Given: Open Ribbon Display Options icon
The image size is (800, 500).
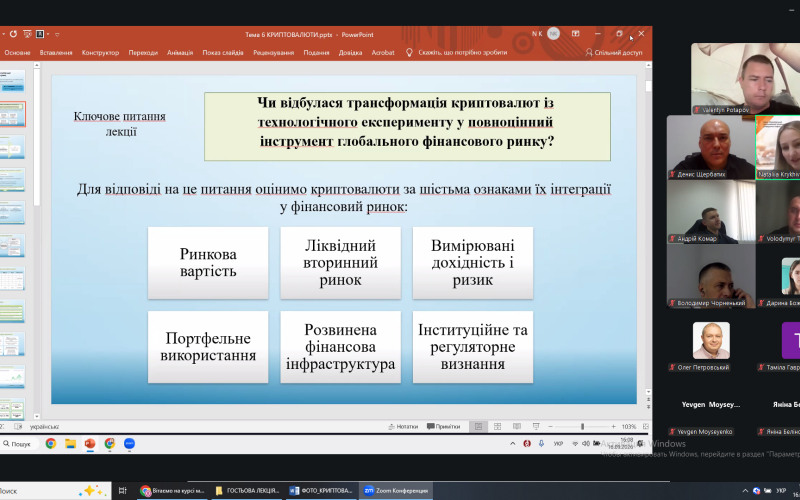Looking at the screenshot, I should click(576, 34).
